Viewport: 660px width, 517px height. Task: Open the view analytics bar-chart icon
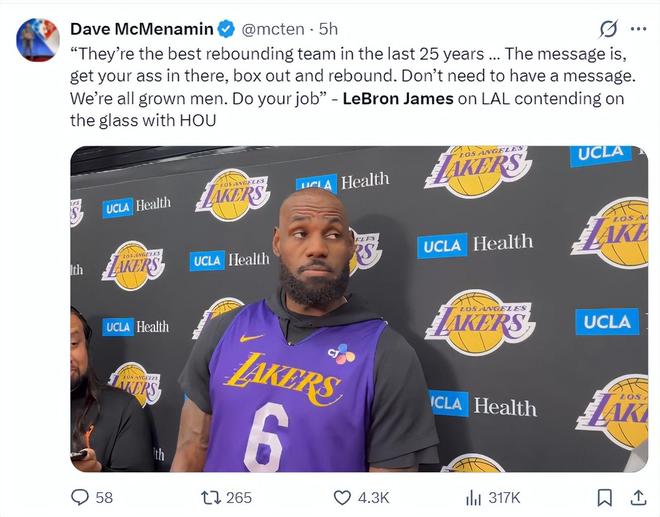pos(473,497)
